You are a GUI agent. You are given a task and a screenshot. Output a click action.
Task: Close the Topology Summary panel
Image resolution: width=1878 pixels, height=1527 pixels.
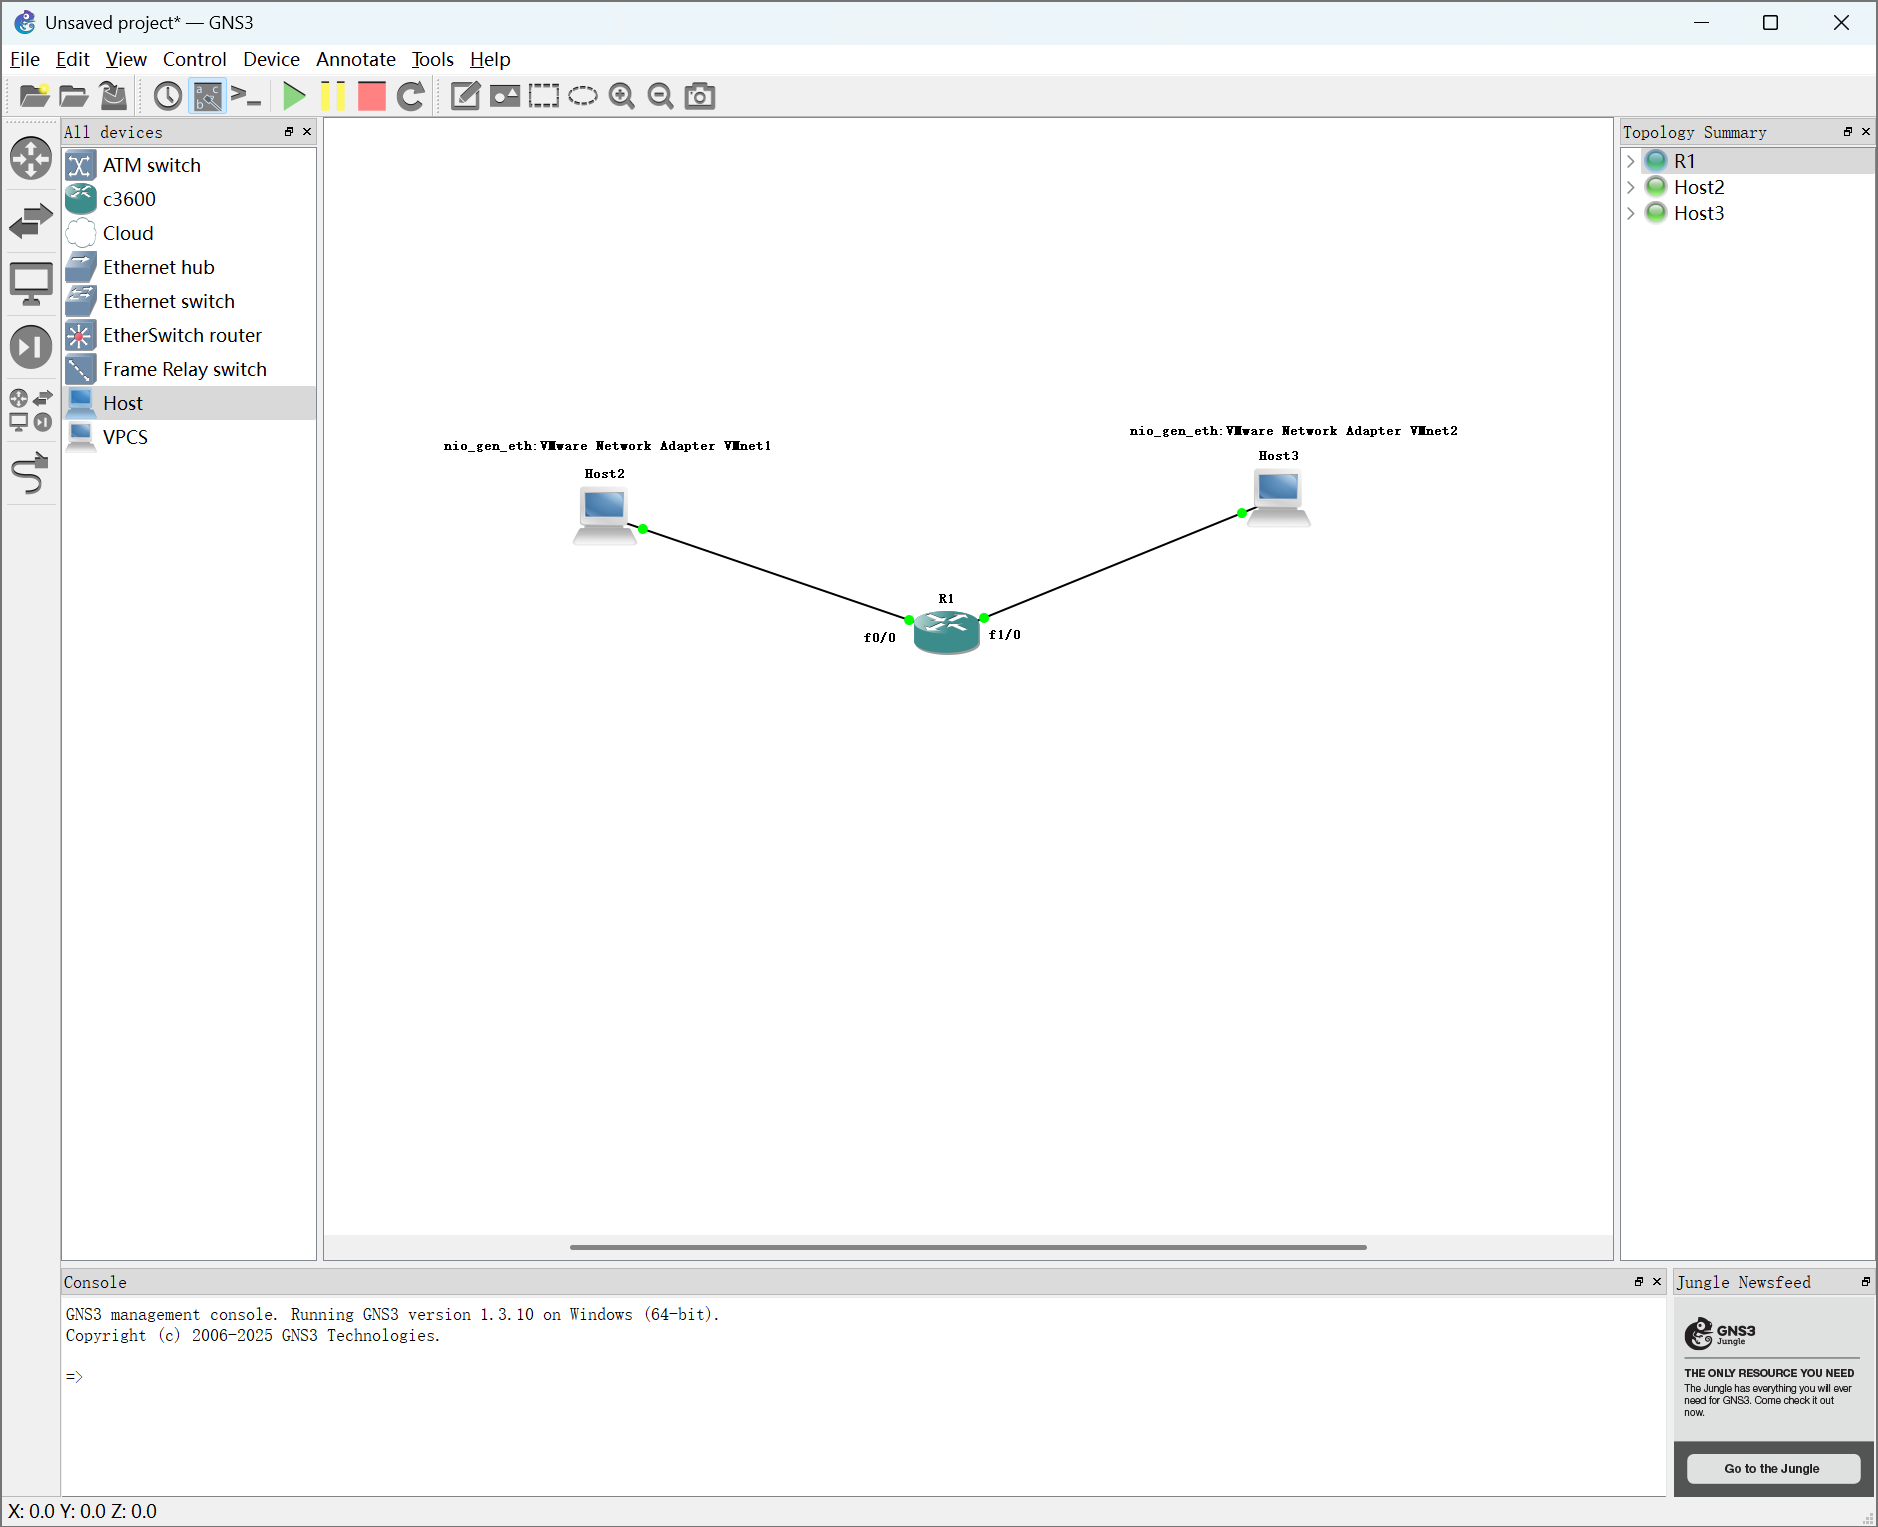point(1866,132)
